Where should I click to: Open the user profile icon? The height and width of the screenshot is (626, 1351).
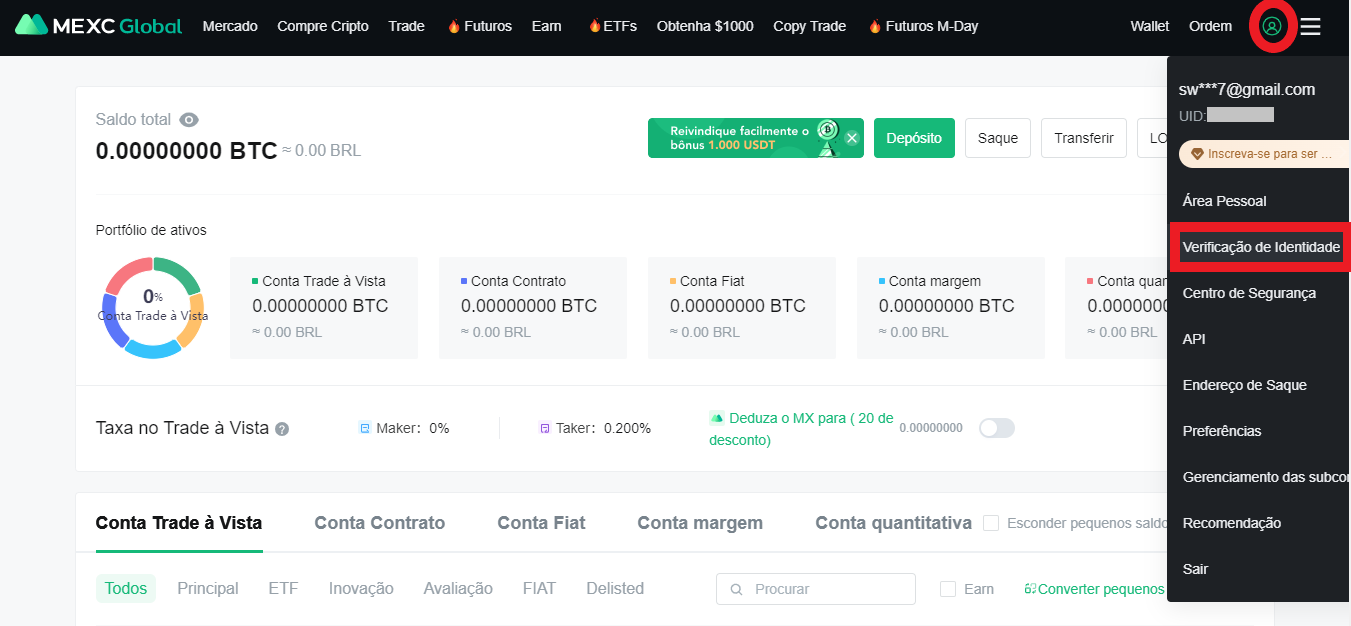click(x=1272, y=27)
